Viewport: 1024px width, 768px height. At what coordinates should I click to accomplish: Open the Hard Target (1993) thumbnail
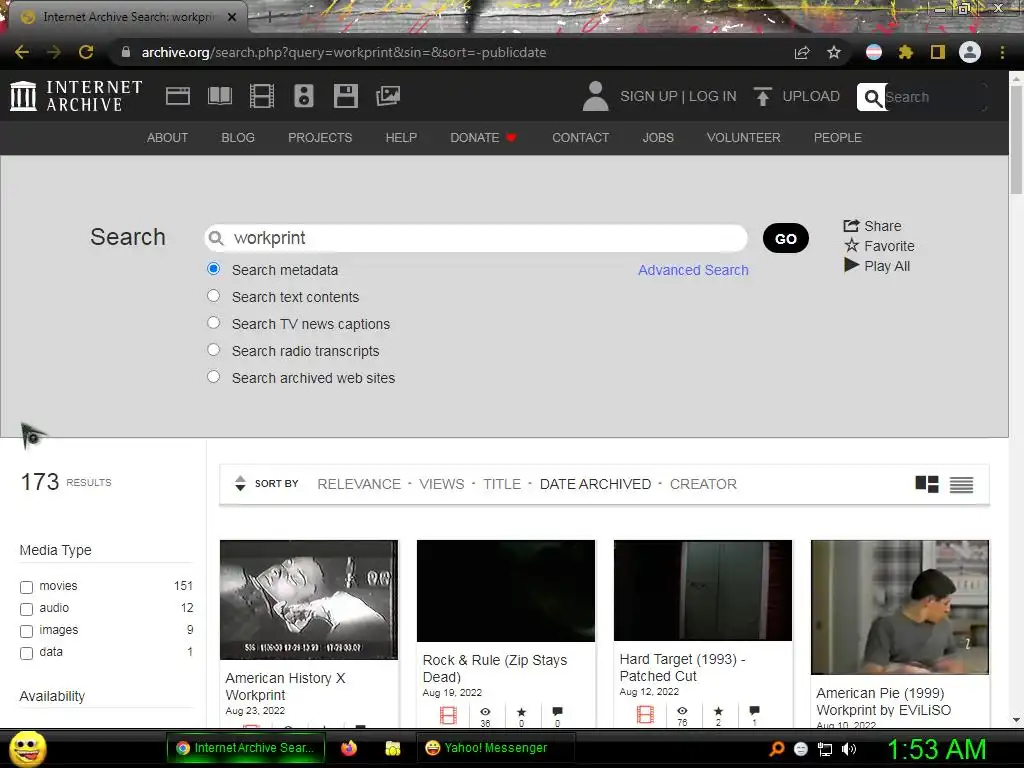tap(703, 590)
